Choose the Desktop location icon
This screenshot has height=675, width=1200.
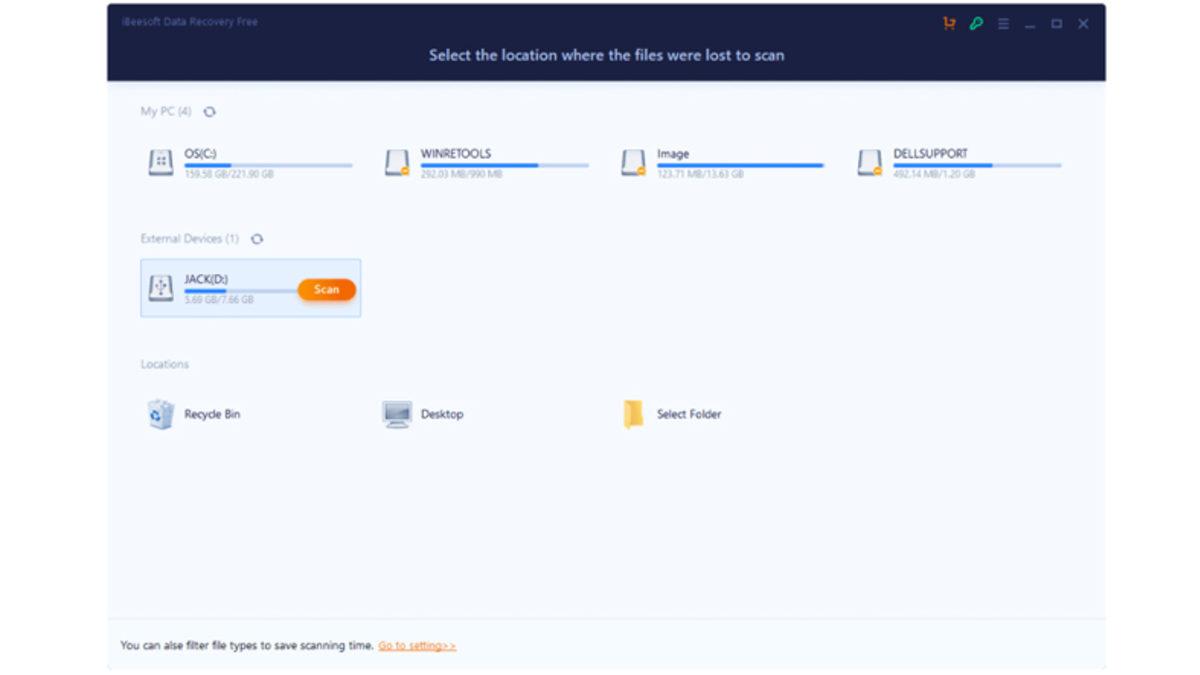coord(396,413)
